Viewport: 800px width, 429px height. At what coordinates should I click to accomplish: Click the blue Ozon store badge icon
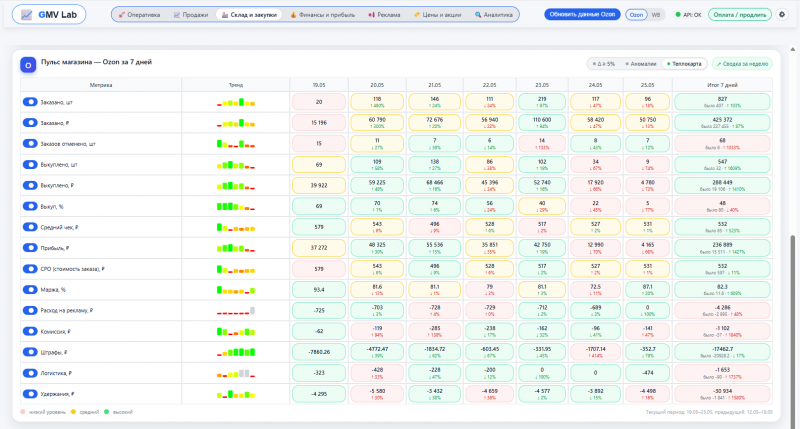click(x=28, y=65)
